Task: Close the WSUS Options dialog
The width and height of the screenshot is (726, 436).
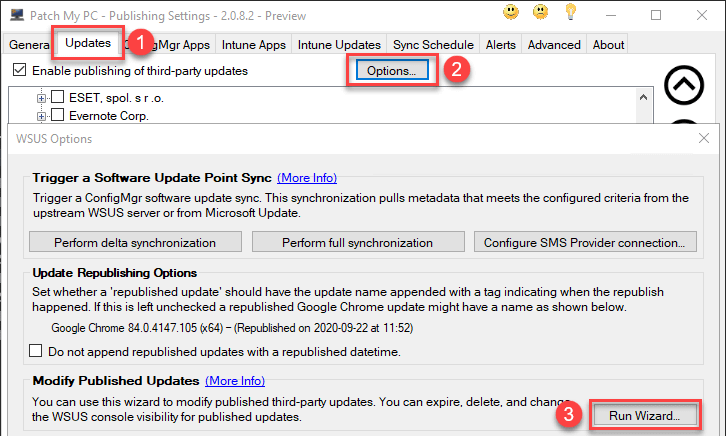Action: [x=704, y=138]
